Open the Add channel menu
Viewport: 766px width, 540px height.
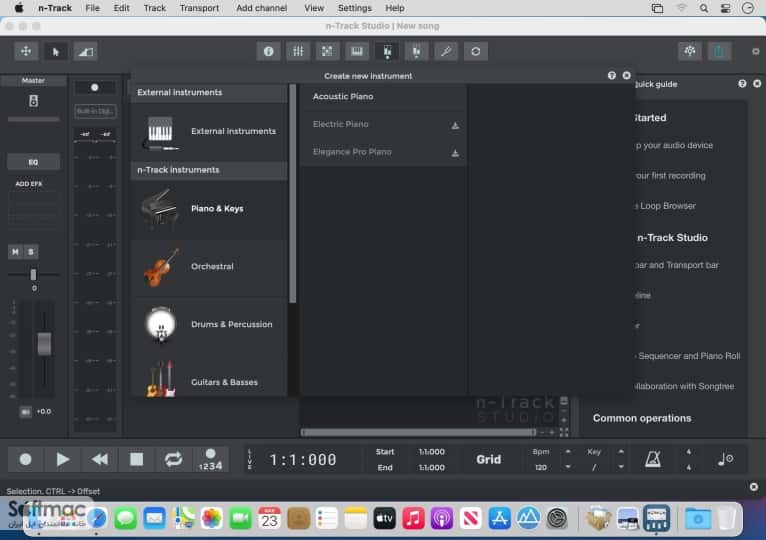[x=261, y=8]
